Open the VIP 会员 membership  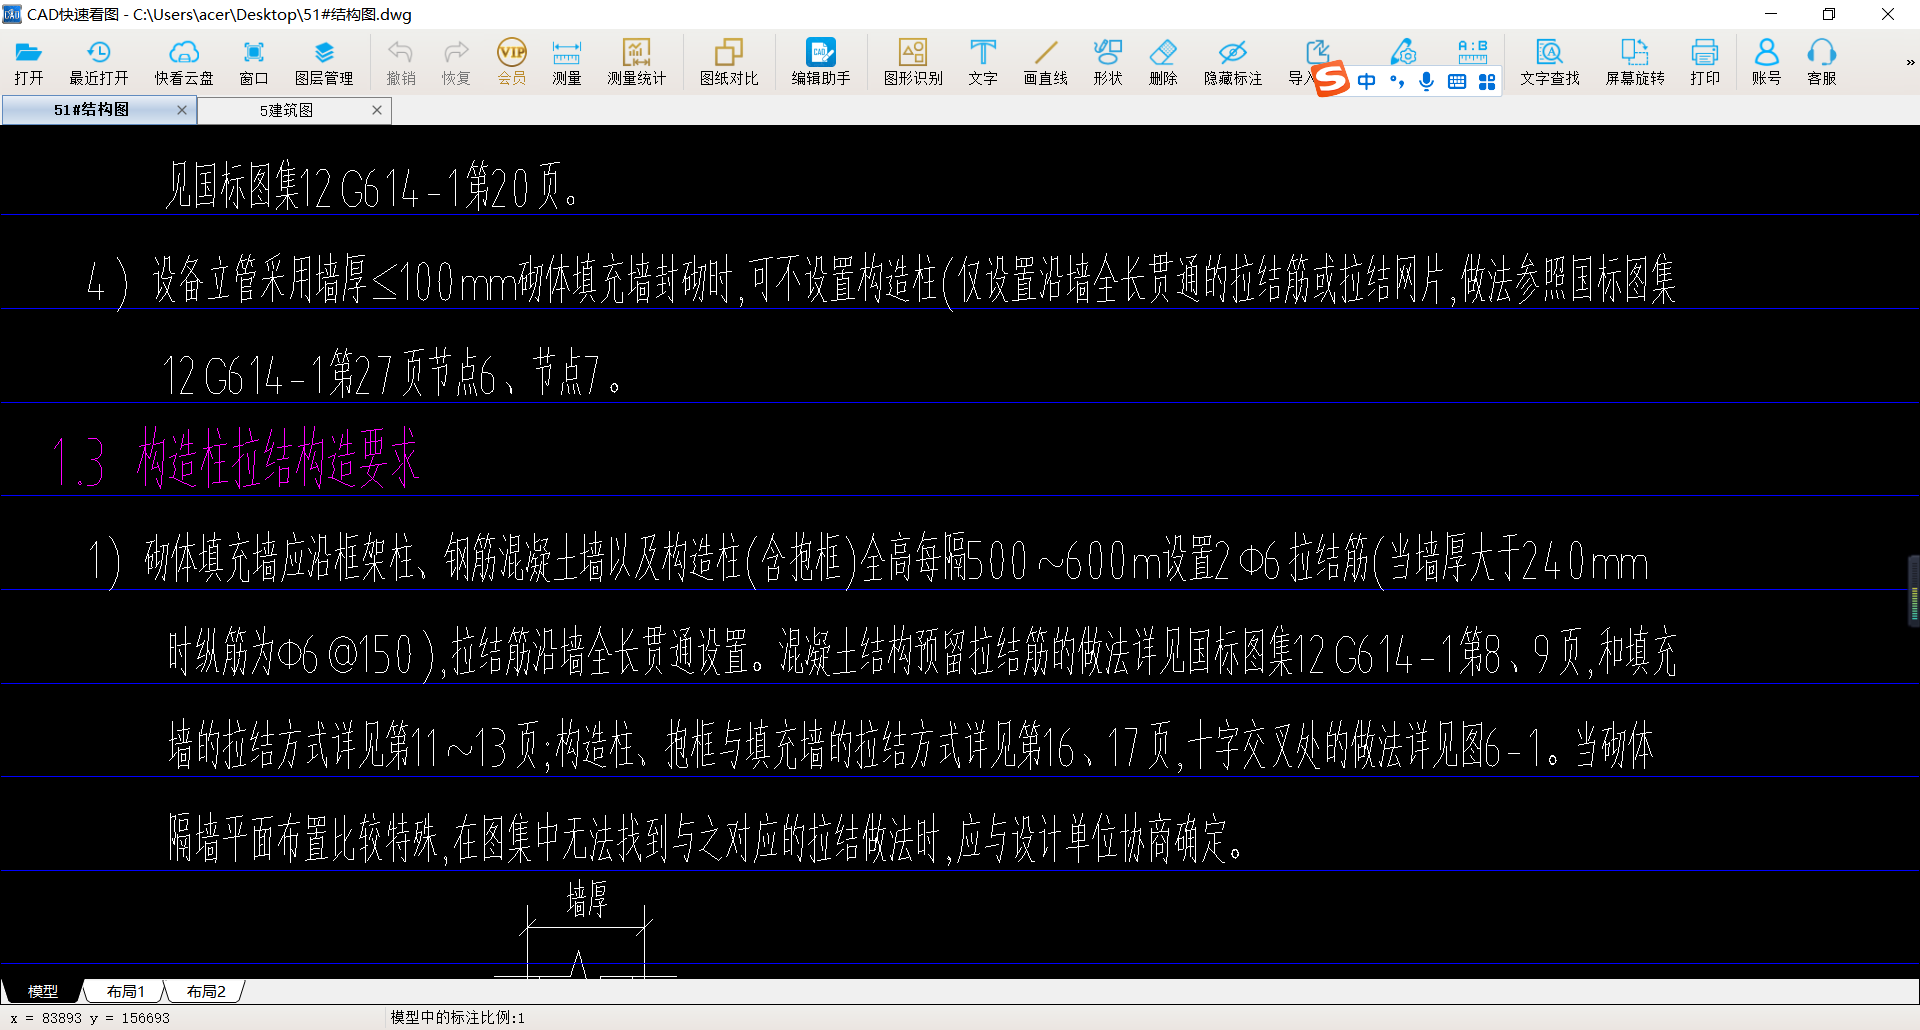512,63
